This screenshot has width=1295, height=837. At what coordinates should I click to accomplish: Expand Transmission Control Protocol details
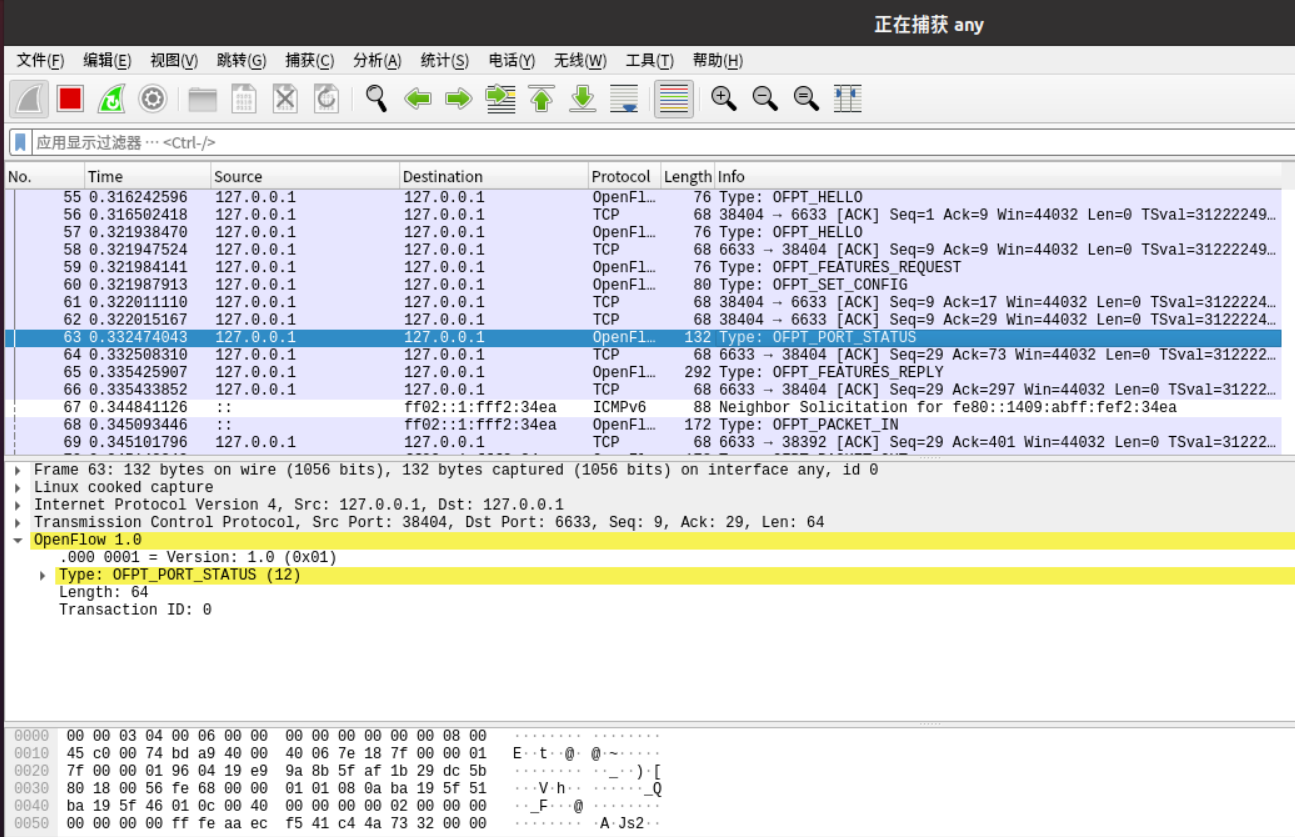[x=18, y=523]
